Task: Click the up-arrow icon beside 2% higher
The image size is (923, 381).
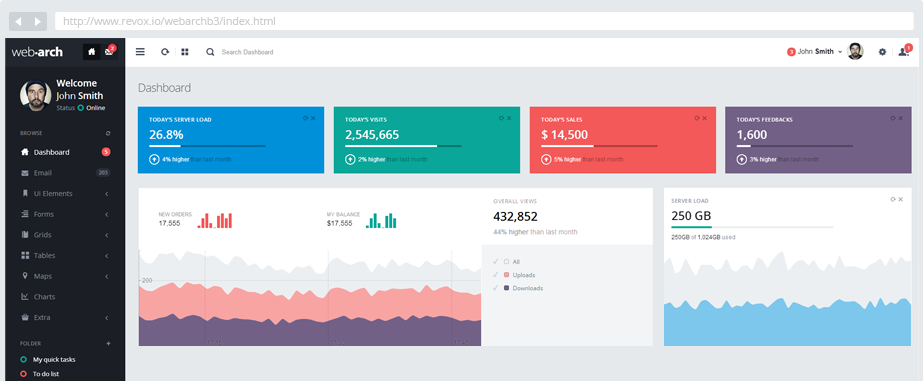Action: (x=350, y=159)
